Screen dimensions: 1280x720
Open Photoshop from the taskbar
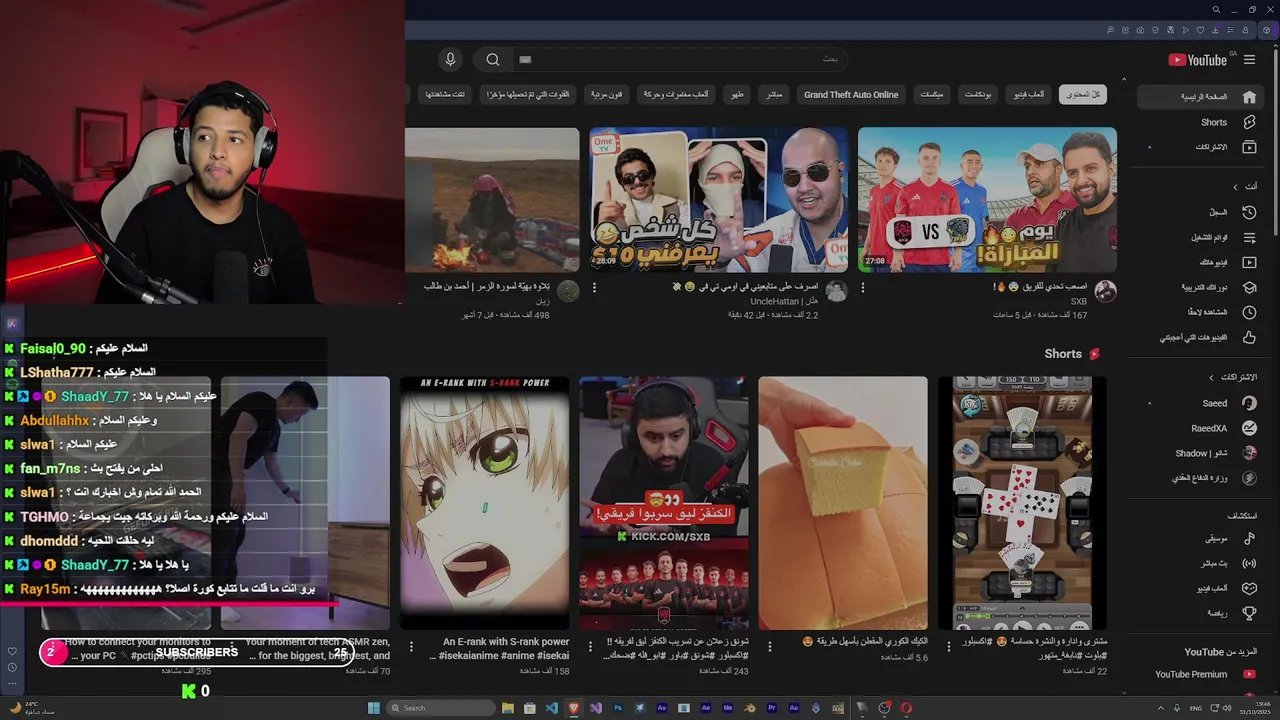pyautogui.click(x=618, y=708)
